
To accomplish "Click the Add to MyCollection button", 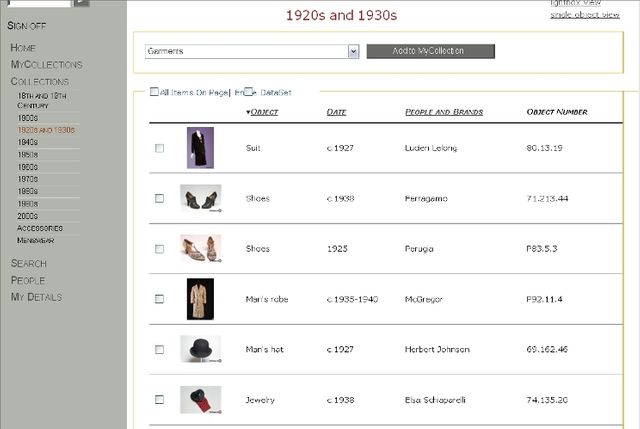I will click(x=431, y=51).
